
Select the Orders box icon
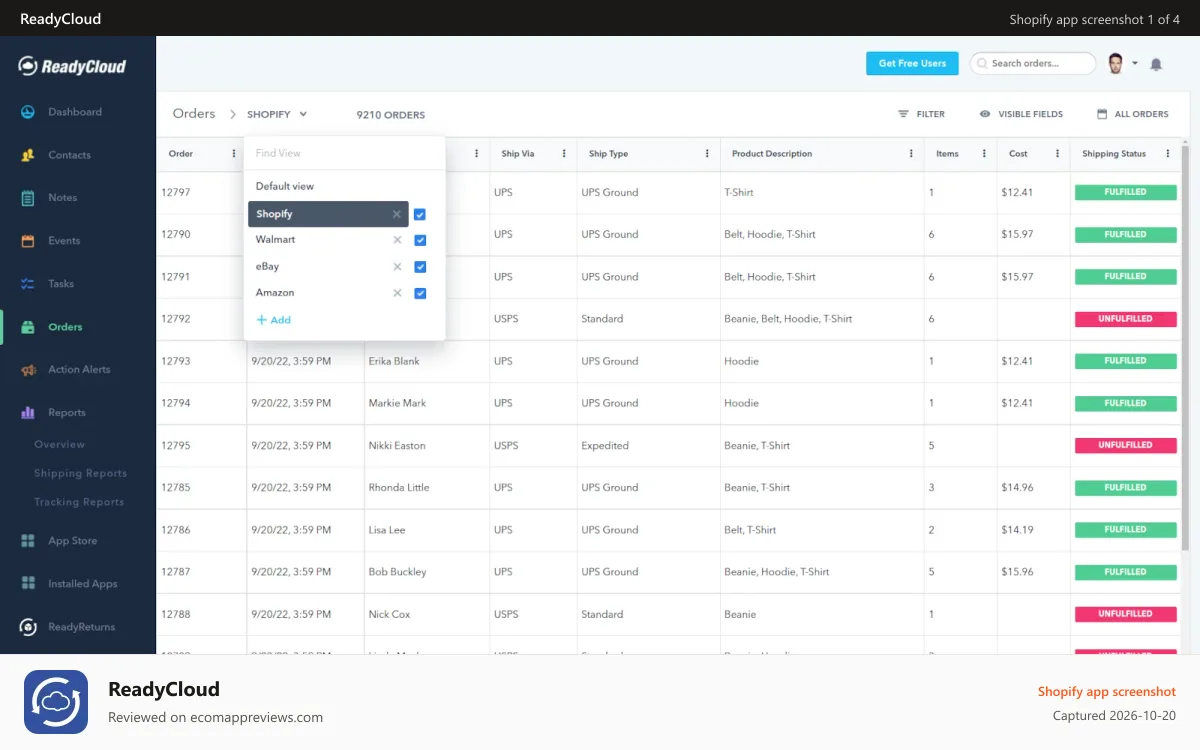[28, 327]
